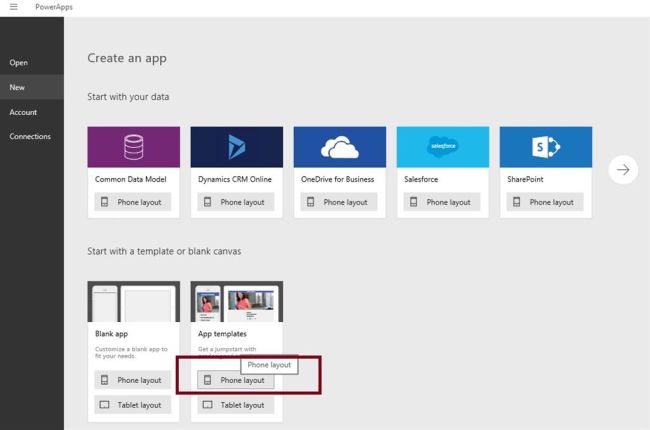The width and height of the screenshot is (650, 430).
Task: Go to Connections in sidebar
Action: point(30,136)
